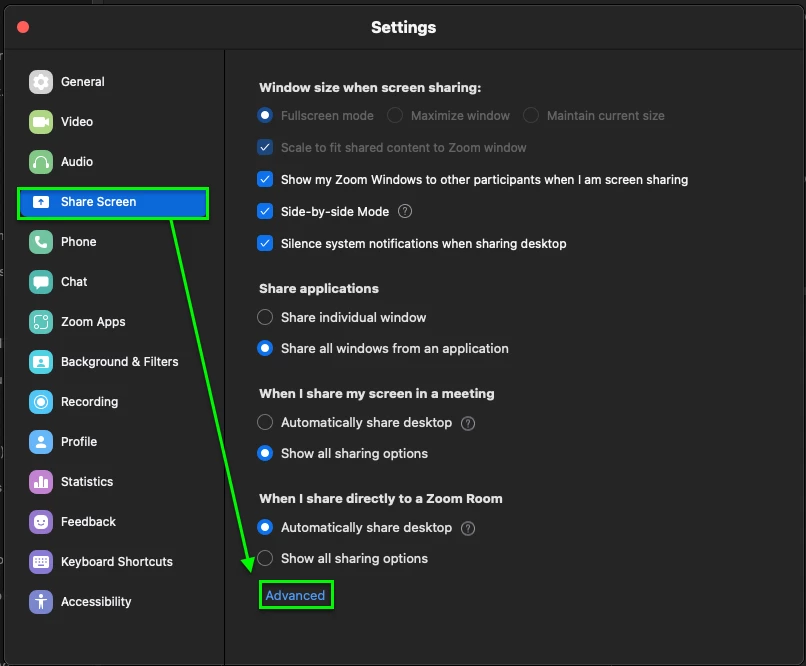Open the Feedback smiley icon
The image size is (806, 666).
tap(41, 522)
